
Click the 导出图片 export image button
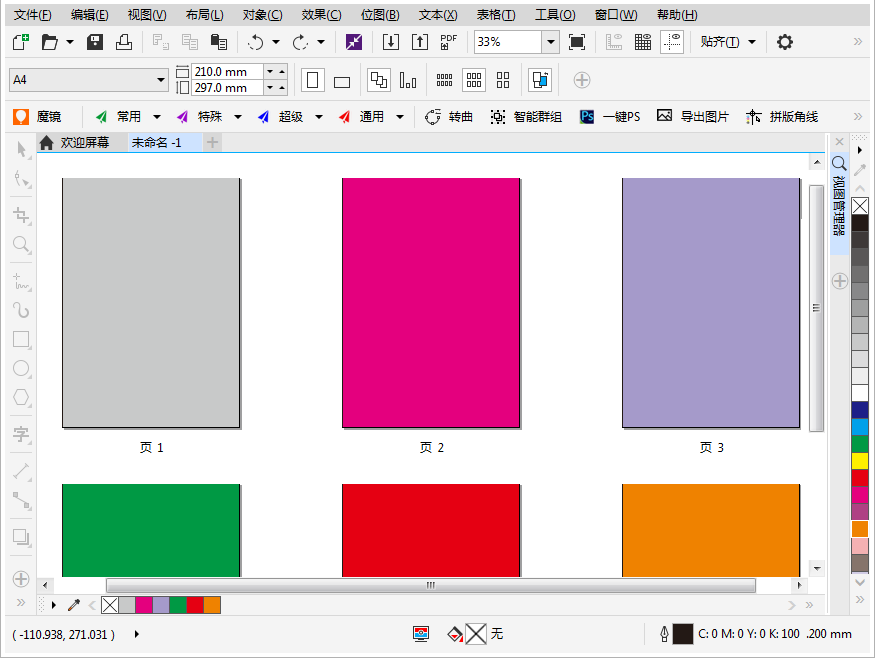pyautogui.click(x=693, y=117)
